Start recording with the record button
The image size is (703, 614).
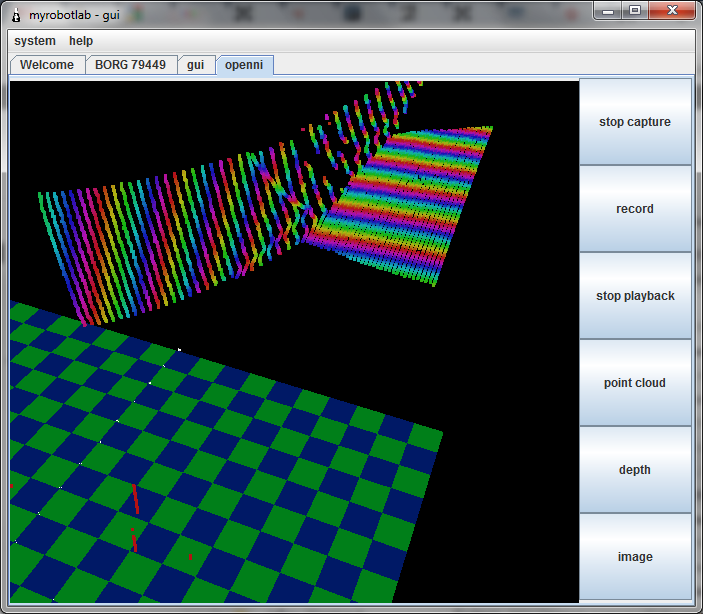[635, 209]
